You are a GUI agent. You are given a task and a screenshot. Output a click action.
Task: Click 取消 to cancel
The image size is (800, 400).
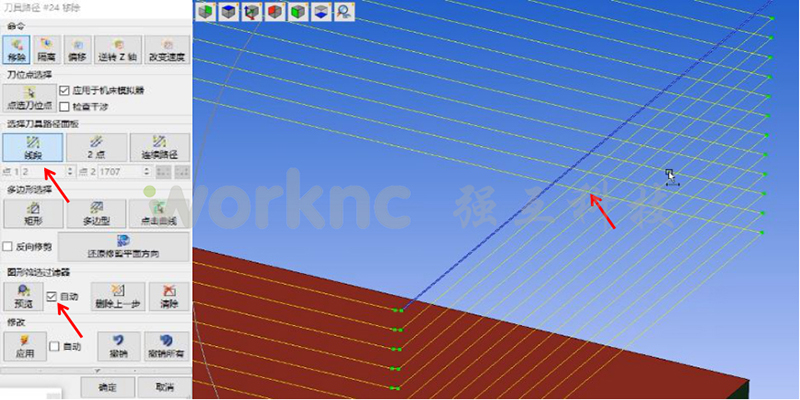(164, 388)
